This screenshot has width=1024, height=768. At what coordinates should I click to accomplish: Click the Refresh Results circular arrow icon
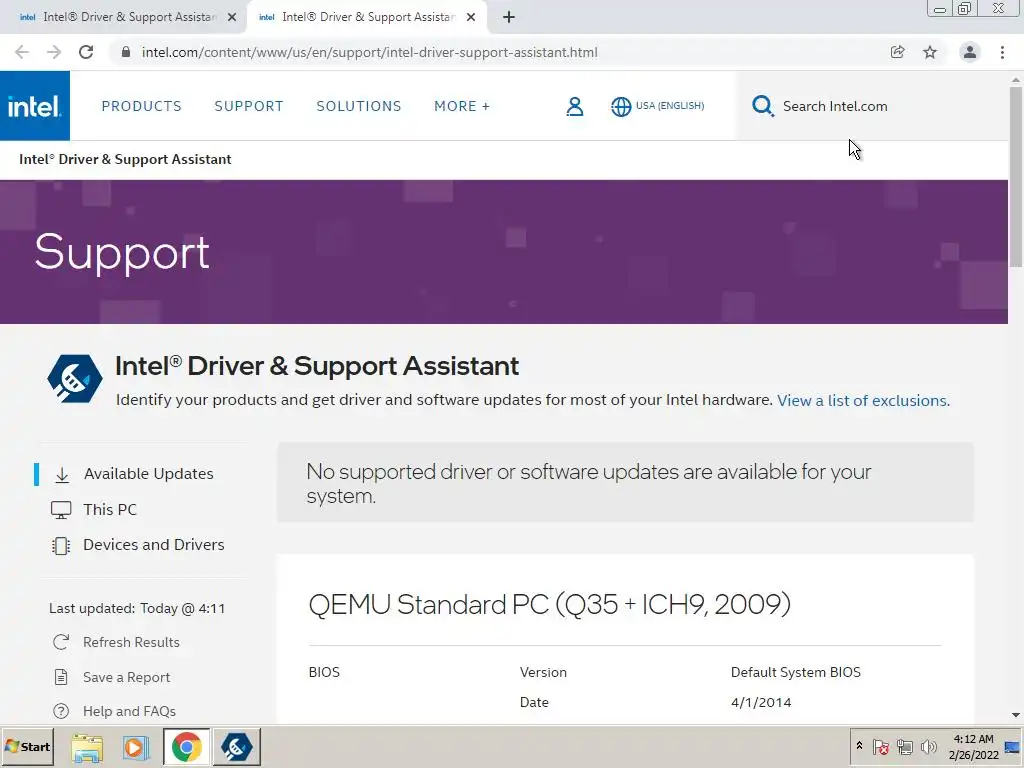click(61, 643)
